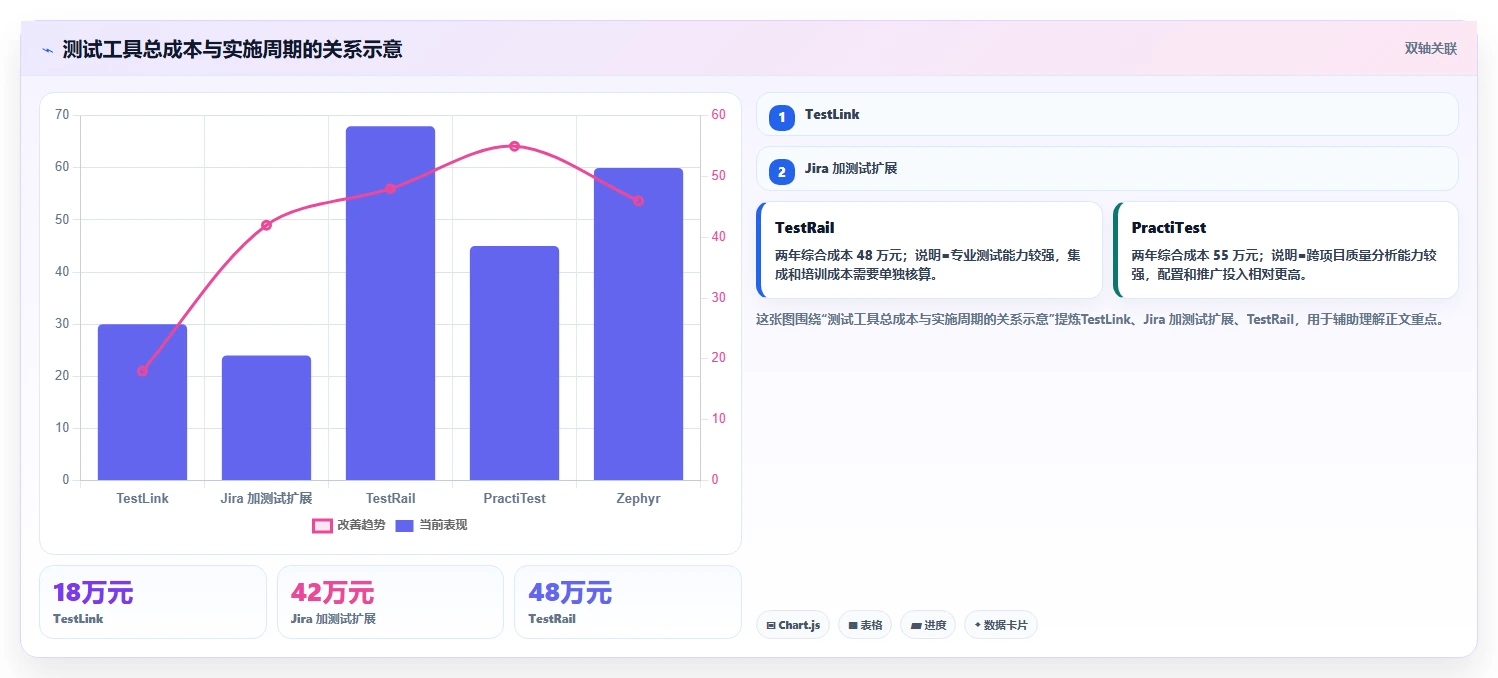Toggle the 改善趋势 legend item

(348, 525)
